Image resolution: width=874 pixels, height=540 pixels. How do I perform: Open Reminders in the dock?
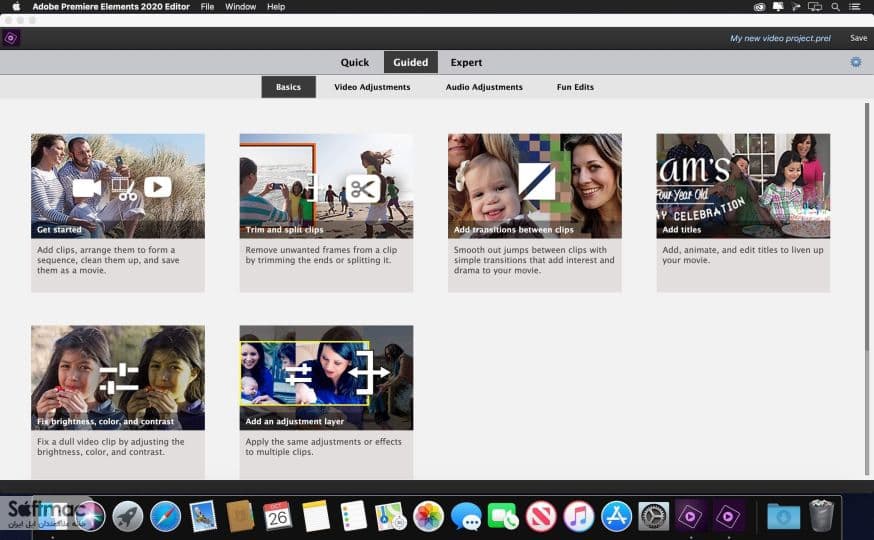tap(353, 516)
